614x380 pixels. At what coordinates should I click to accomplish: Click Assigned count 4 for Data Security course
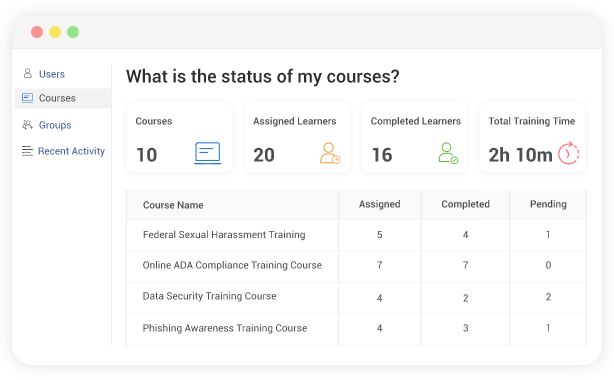[379, 298]
